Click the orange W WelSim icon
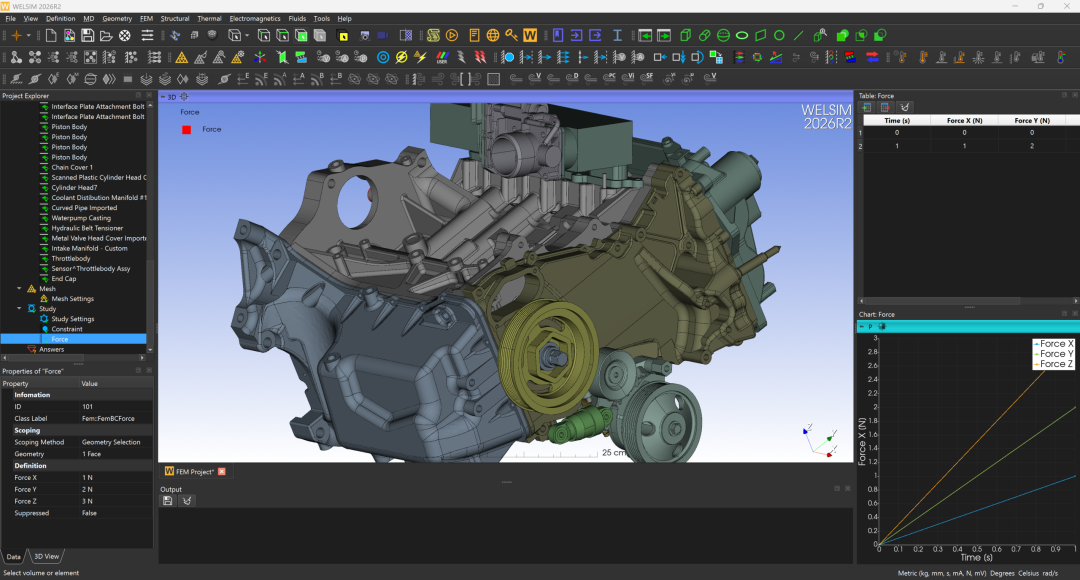This screenshot has width=1080, height=580. coord(530,35)
